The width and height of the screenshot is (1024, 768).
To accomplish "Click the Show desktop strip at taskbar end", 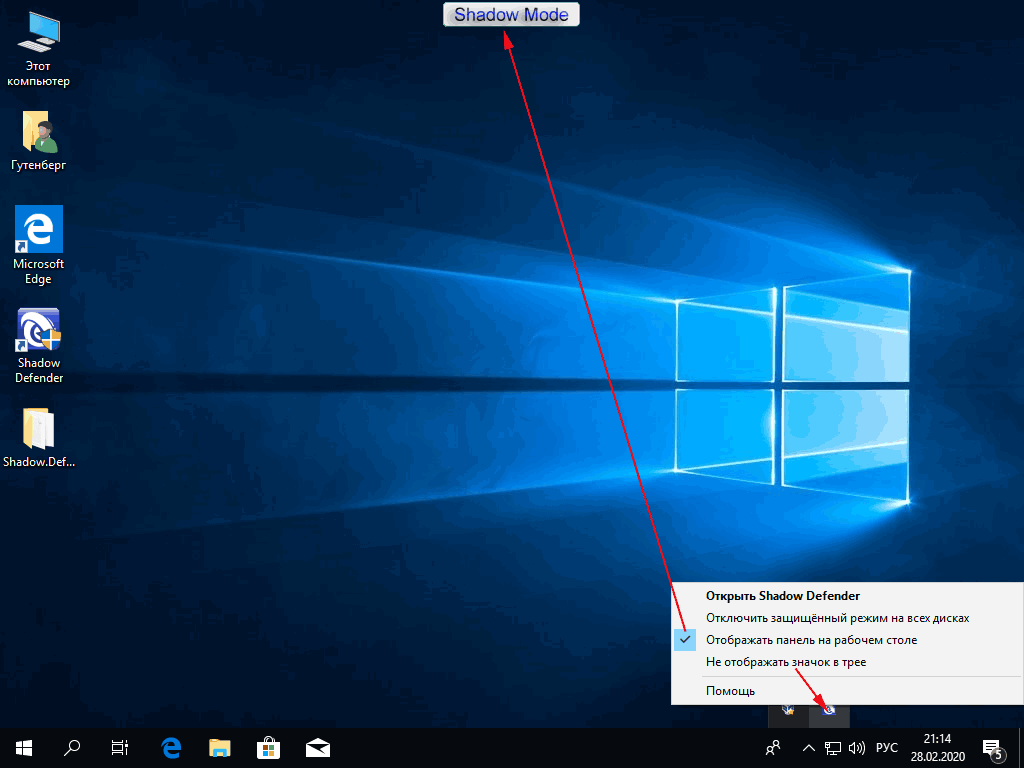I will [1021, 748].
